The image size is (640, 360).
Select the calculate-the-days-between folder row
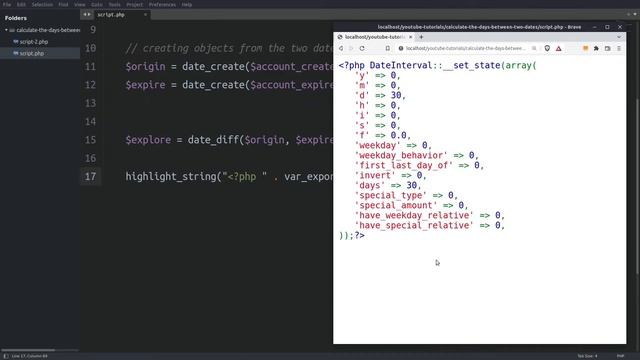[x=40, y=30]
